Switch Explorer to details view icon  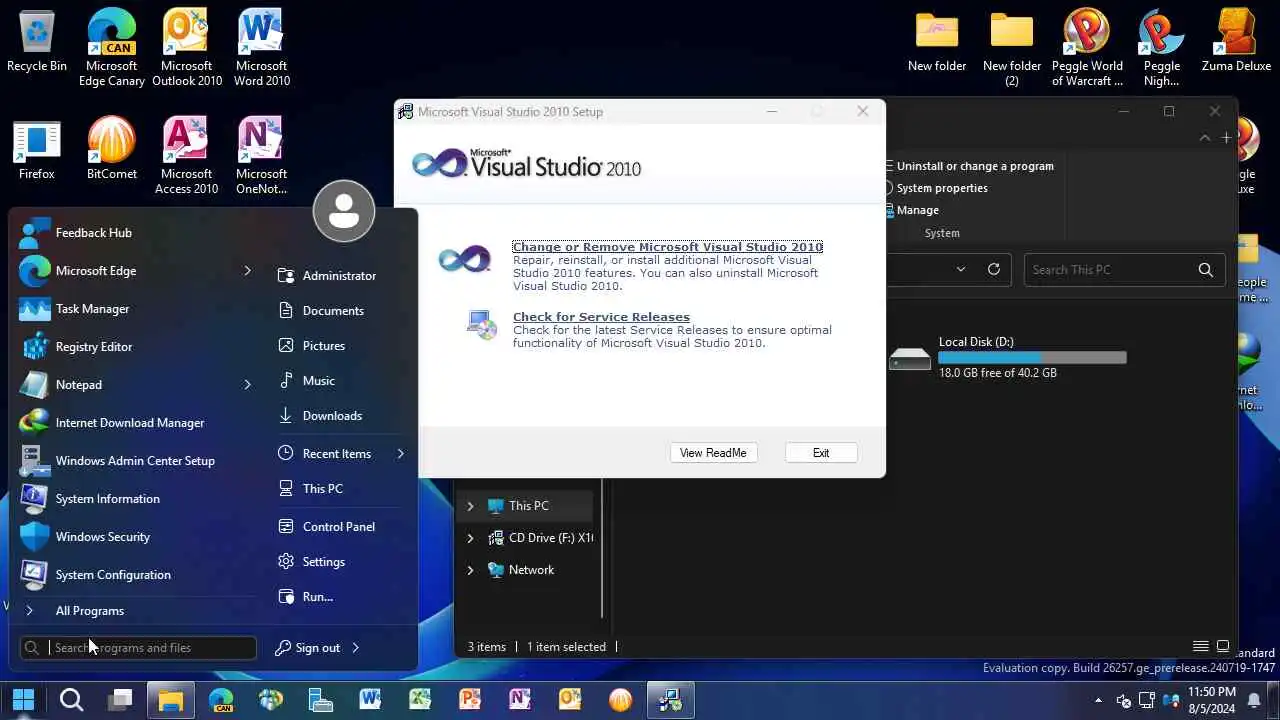(1200, 647)
